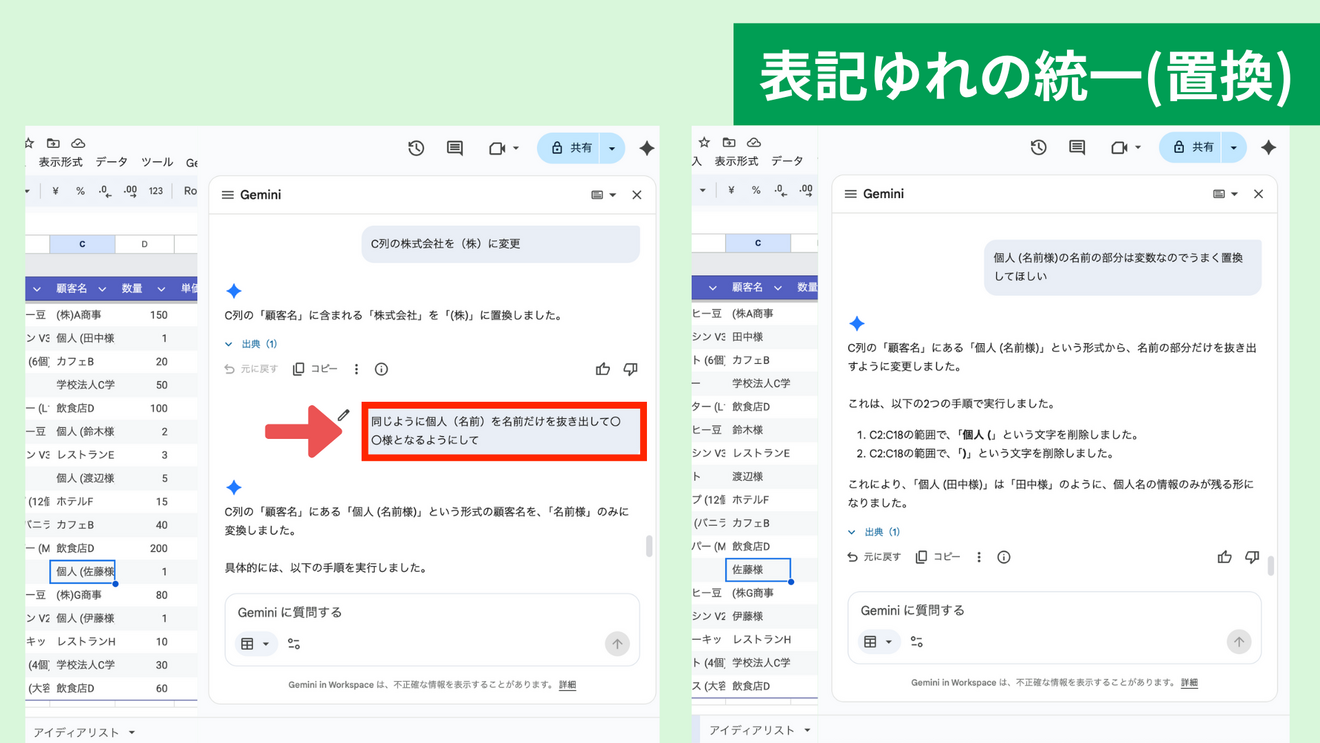1320x743 pixels.
Task: Open 詳細 link in left Gemini footer
Action: [x=567, y=685]
